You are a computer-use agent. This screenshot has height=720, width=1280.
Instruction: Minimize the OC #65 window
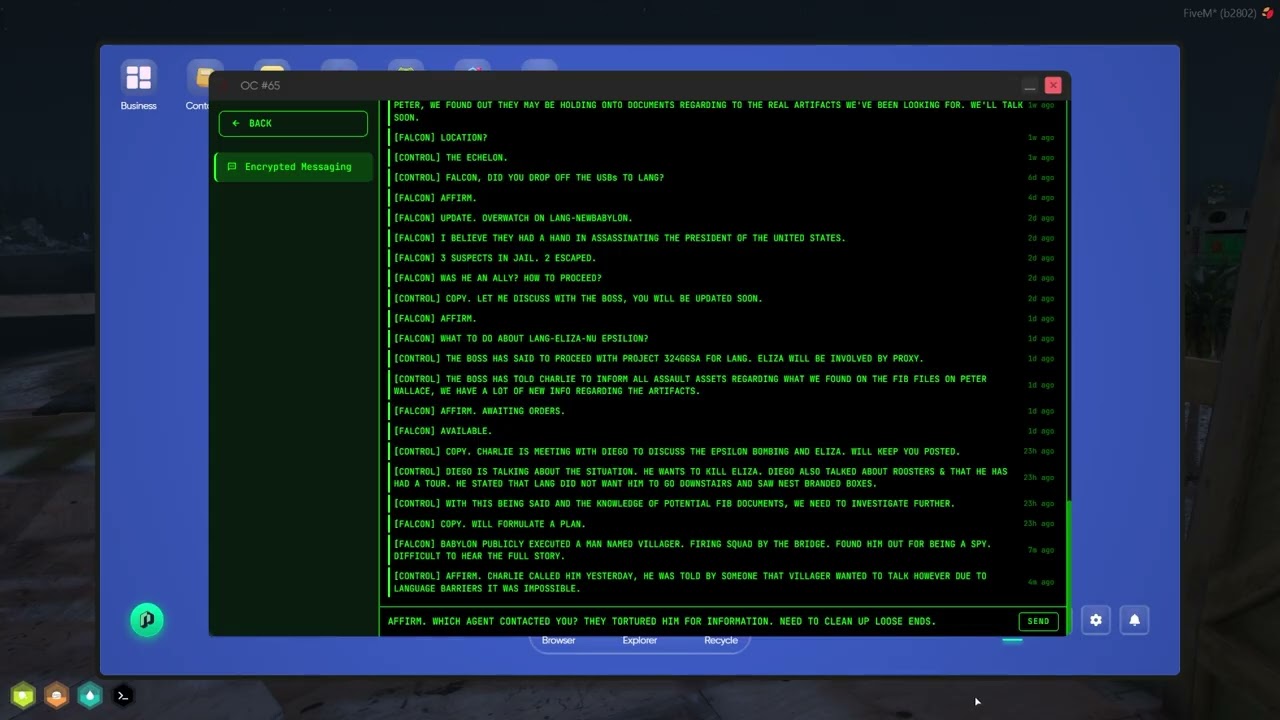tap(1030, 86)
